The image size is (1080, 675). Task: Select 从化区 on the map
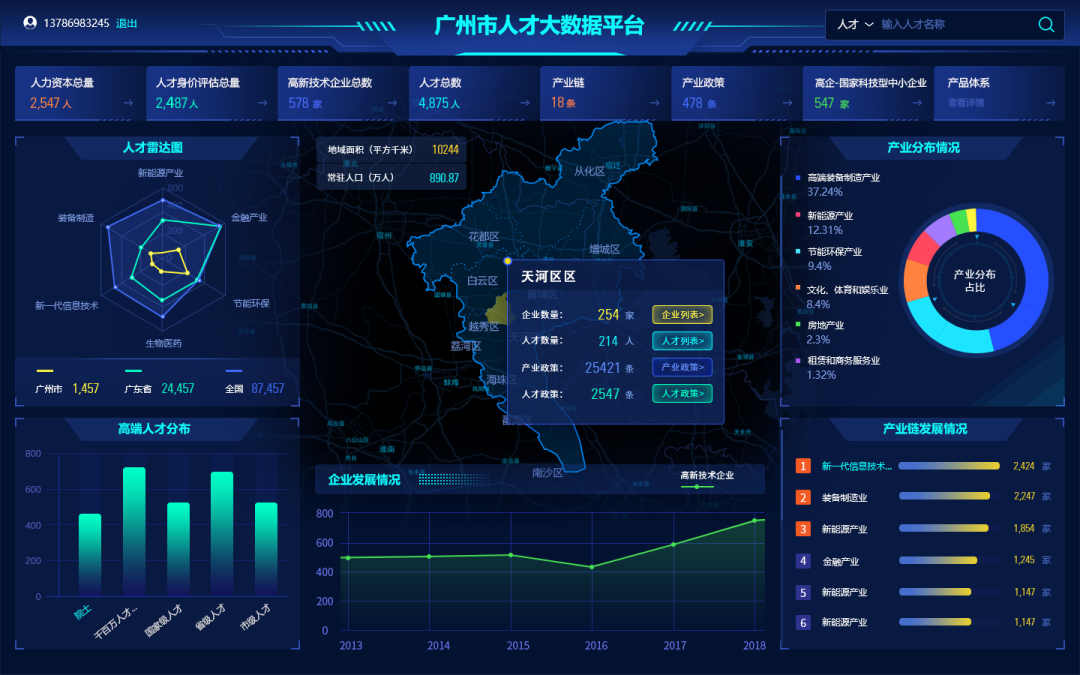coord(589,171)
